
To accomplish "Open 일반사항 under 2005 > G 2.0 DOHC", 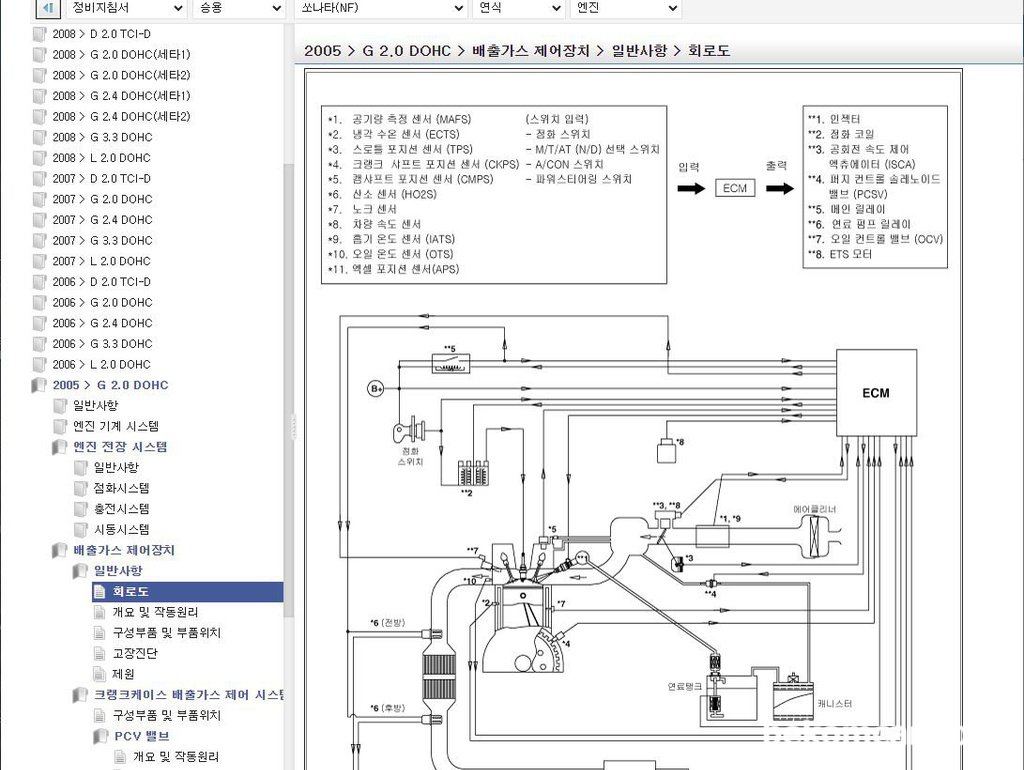I will [95, 406].
